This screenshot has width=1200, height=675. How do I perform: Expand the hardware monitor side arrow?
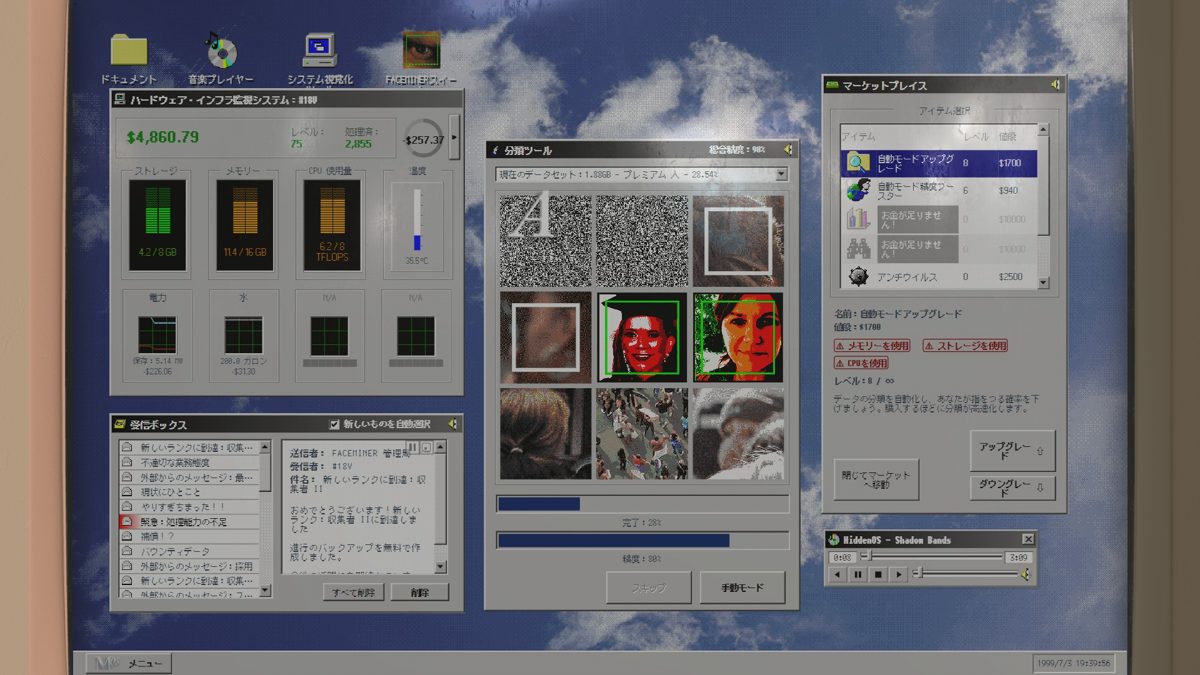(x=455, y=138)
